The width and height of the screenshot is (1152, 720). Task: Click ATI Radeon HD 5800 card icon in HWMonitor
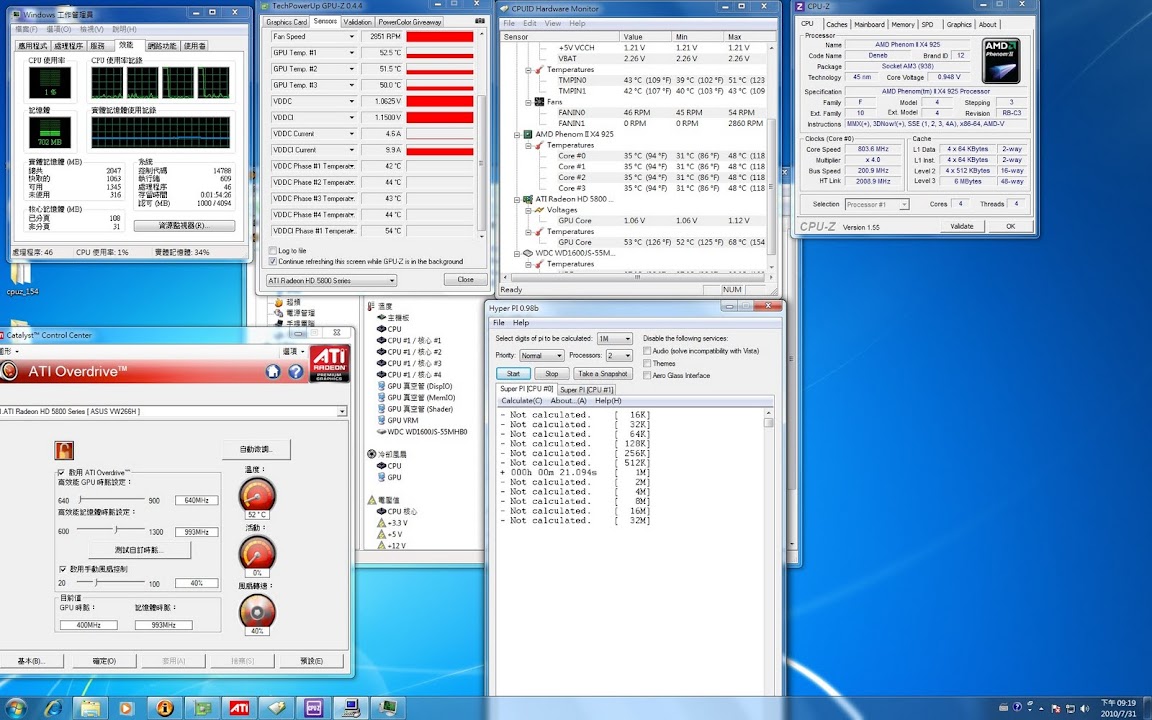528,199
